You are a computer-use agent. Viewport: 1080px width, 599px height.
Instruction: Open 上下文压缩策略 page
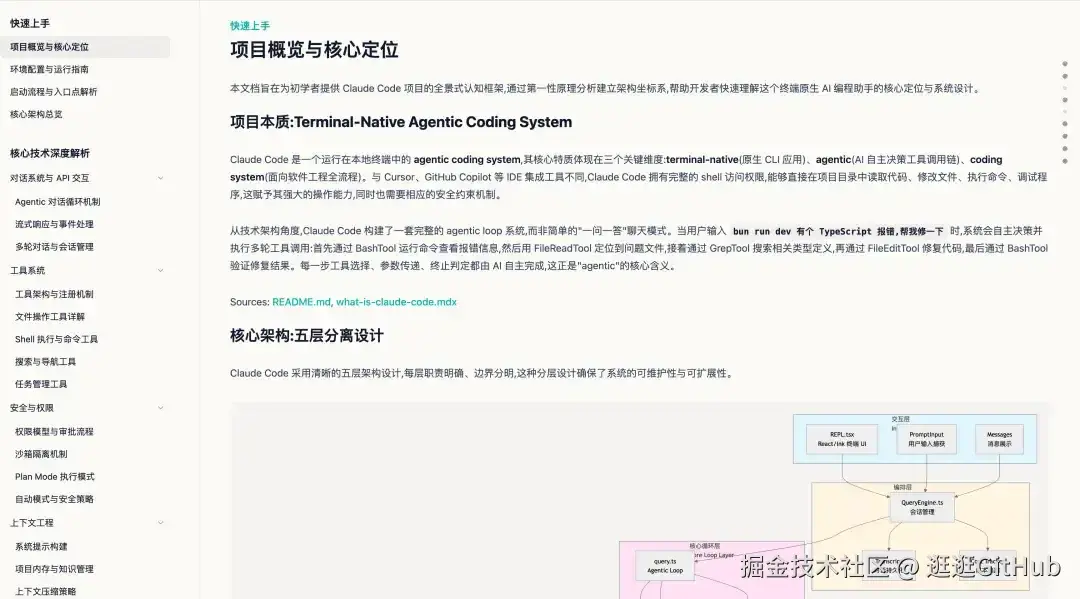pyautogui.click(x=45, y=591)
